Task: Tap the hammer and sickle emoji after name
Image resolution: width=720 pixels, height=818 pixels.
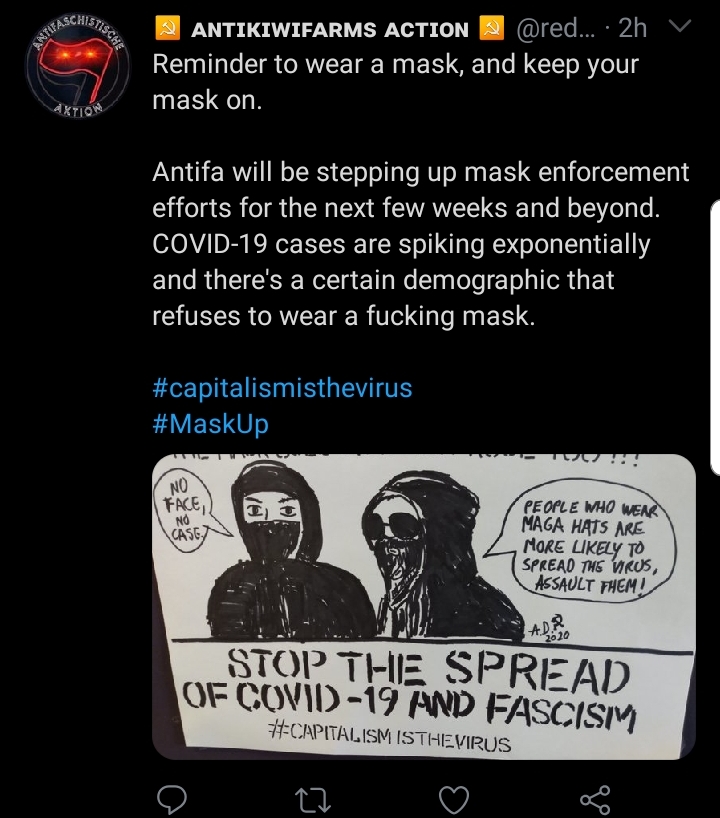Action: click(492, 29)
